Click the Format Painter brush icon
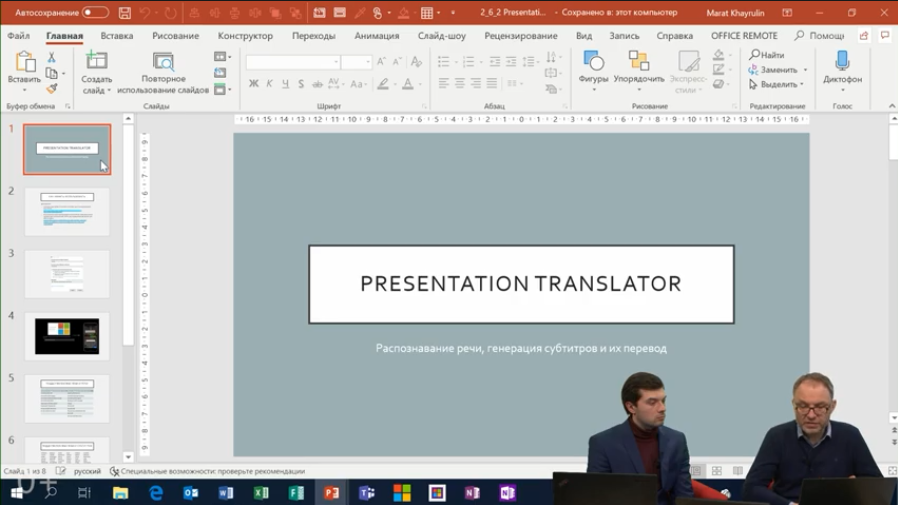Screen dimensions: 898x505 point(52,89)
